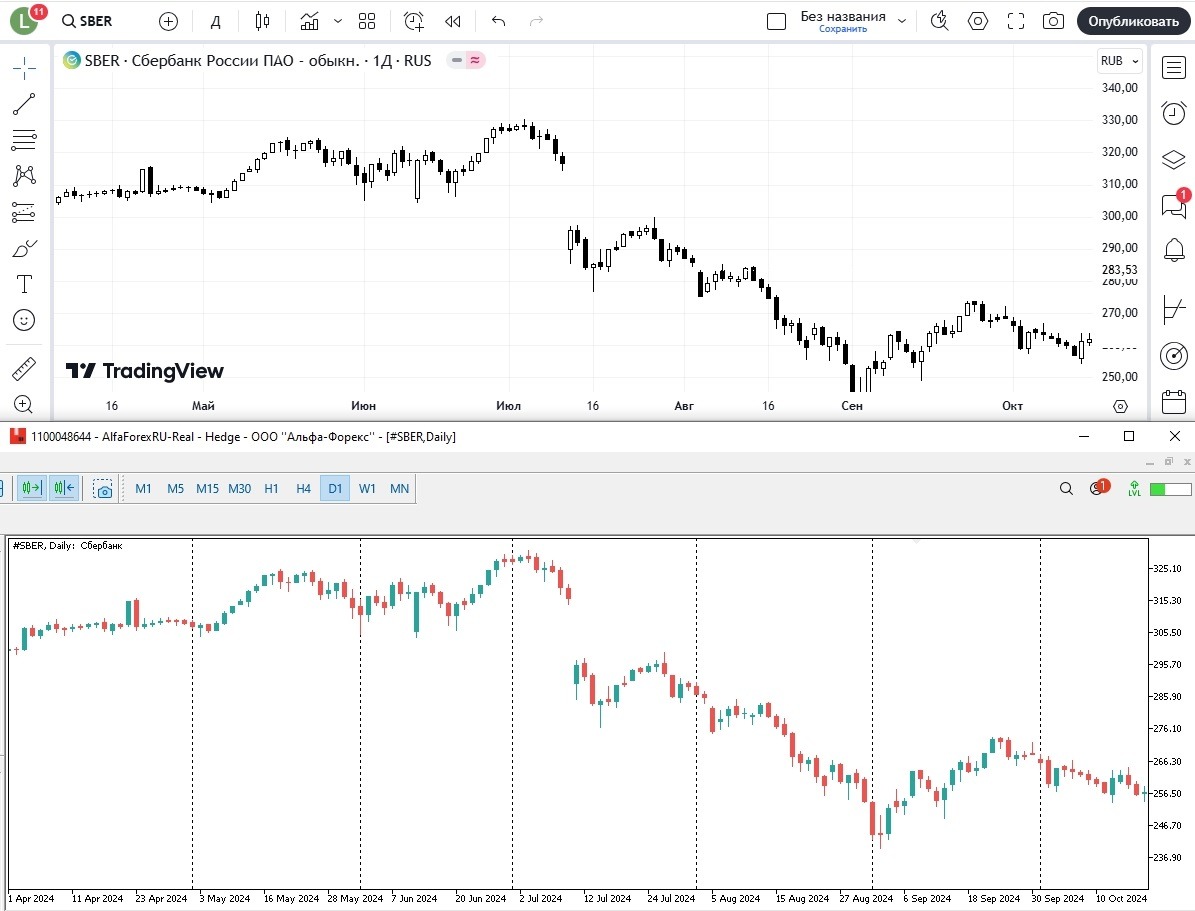Open the MetaTrader account notification icon
This screenshot has width=1195, height=911.
(1099, 488)
